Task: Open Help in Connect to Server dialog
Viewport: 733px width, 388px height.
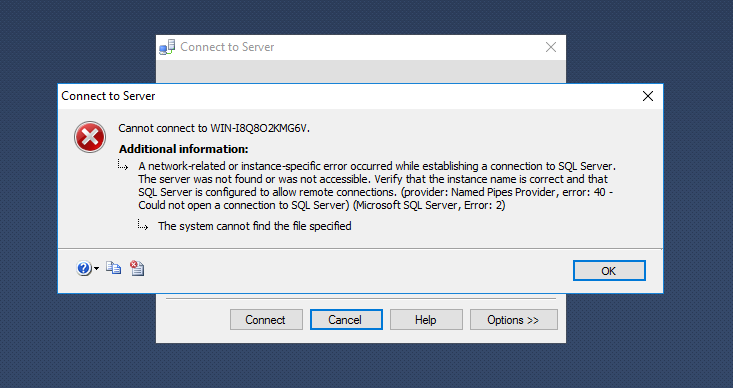Action: click(426, 320)
